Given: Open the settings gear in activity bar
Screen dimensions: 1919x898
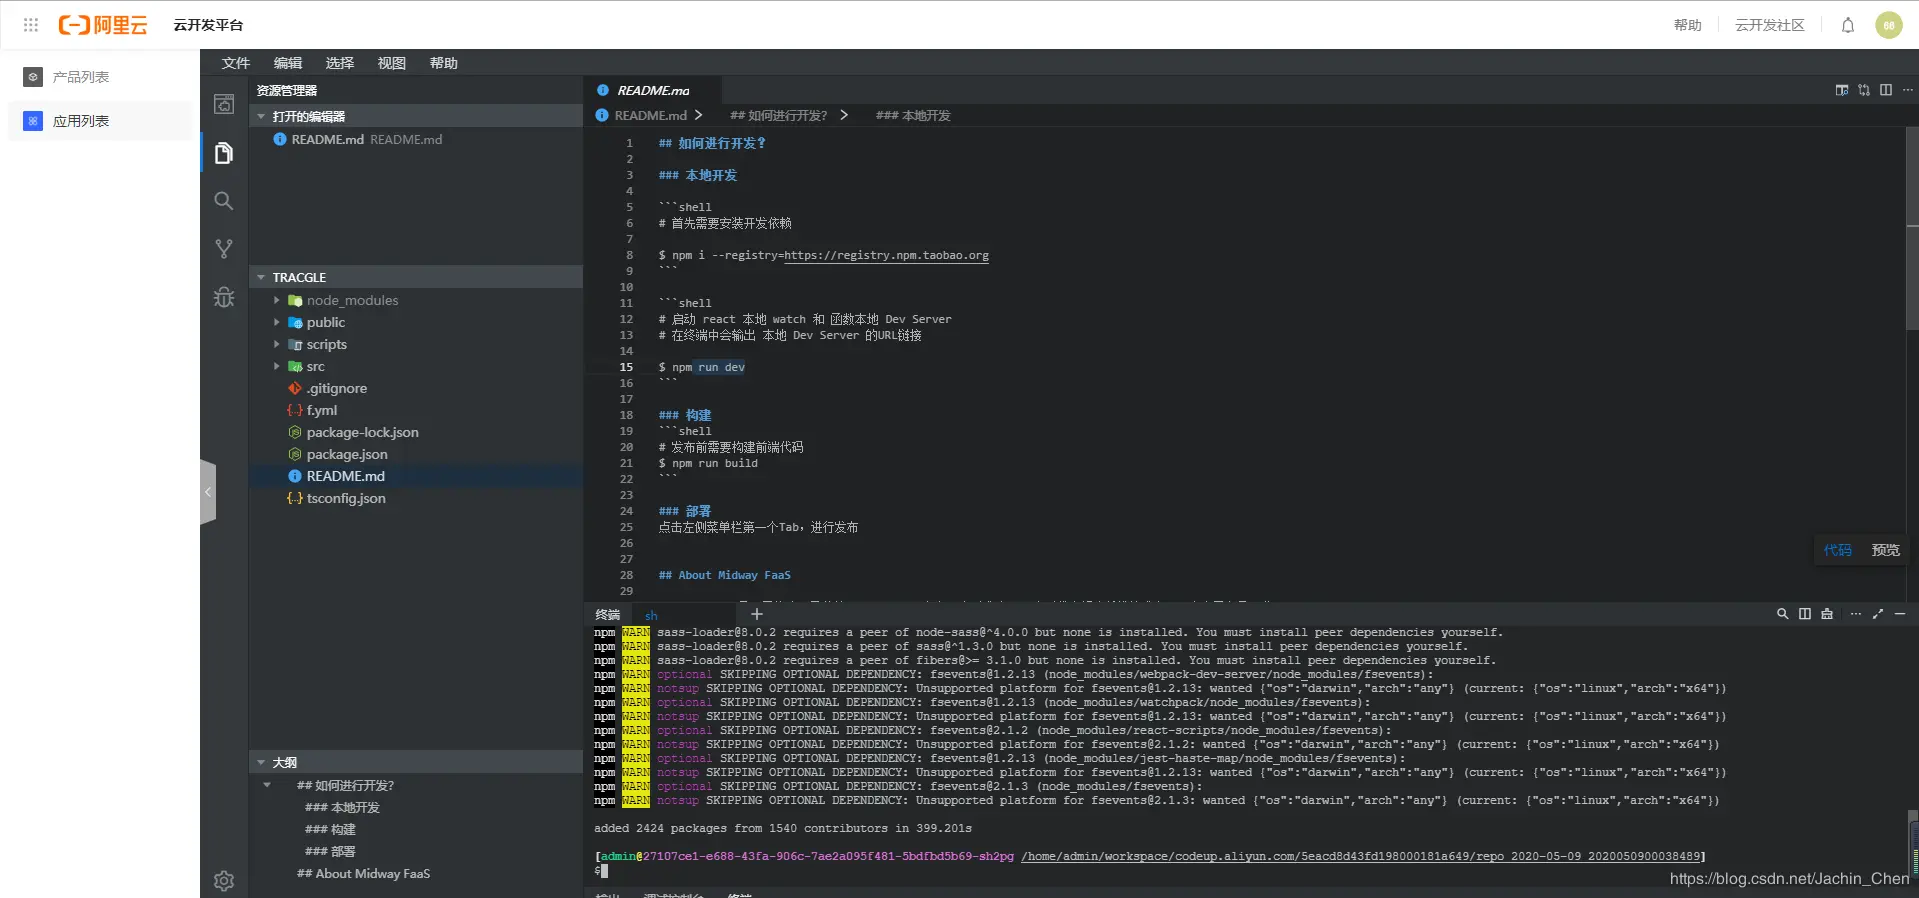Looking at the screenshot, I should pos(224,881).
